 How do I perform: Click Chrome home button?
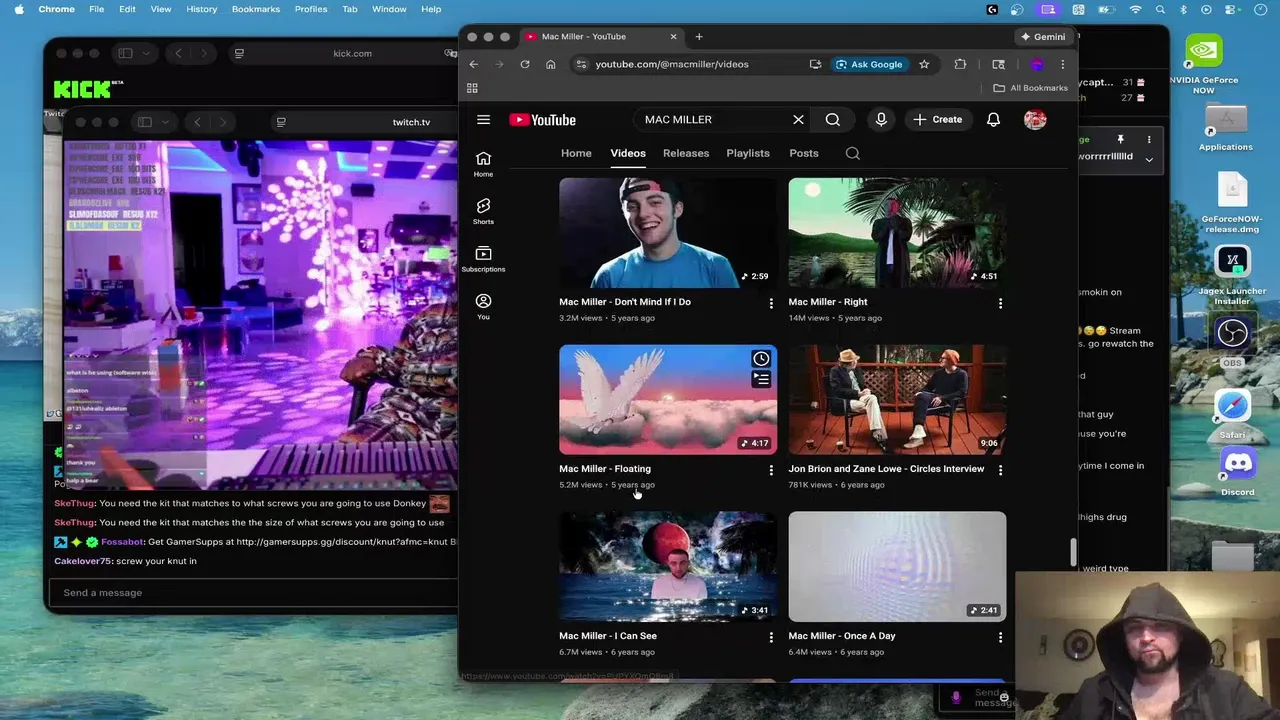[550, 64]
